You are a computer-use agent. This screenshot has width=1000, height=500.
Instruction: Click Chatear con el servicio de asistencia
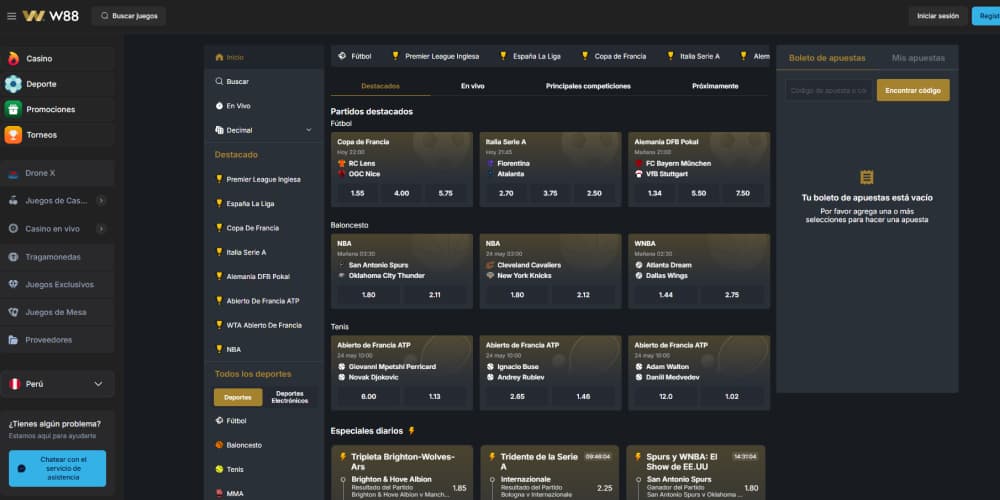(57, 468)
